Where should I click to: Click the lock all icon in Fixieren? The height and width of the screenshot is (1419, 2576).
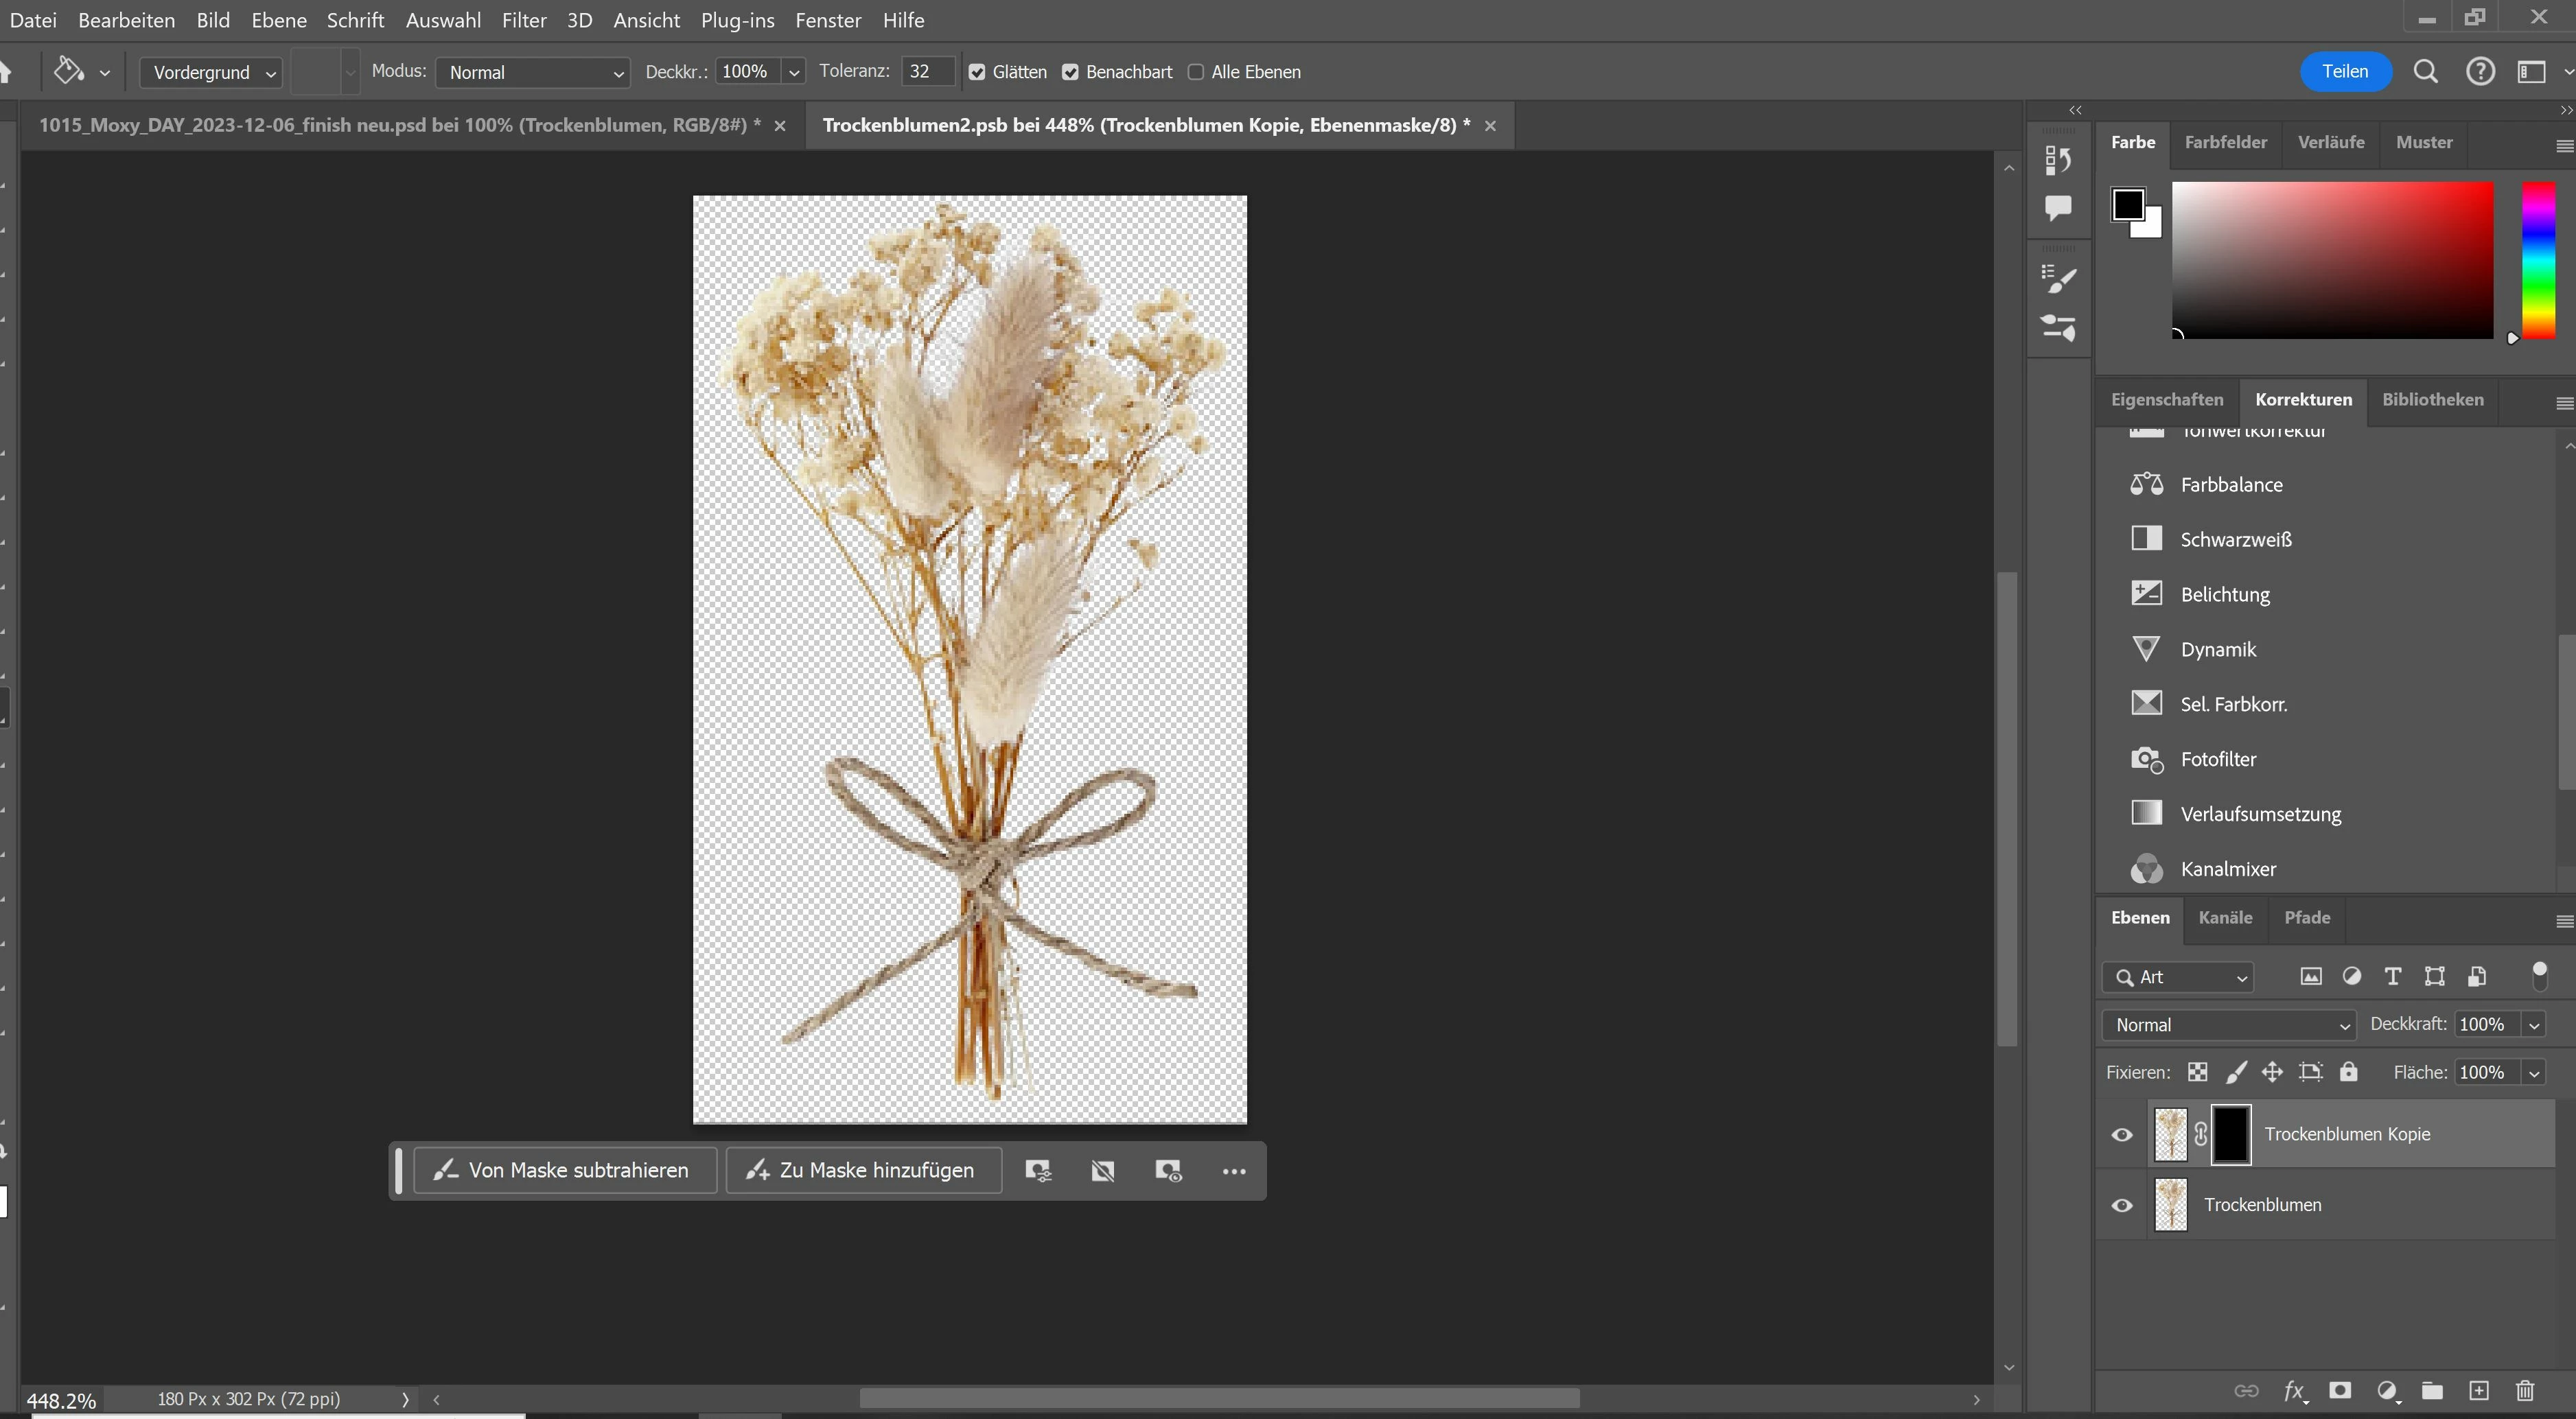2349,1072
